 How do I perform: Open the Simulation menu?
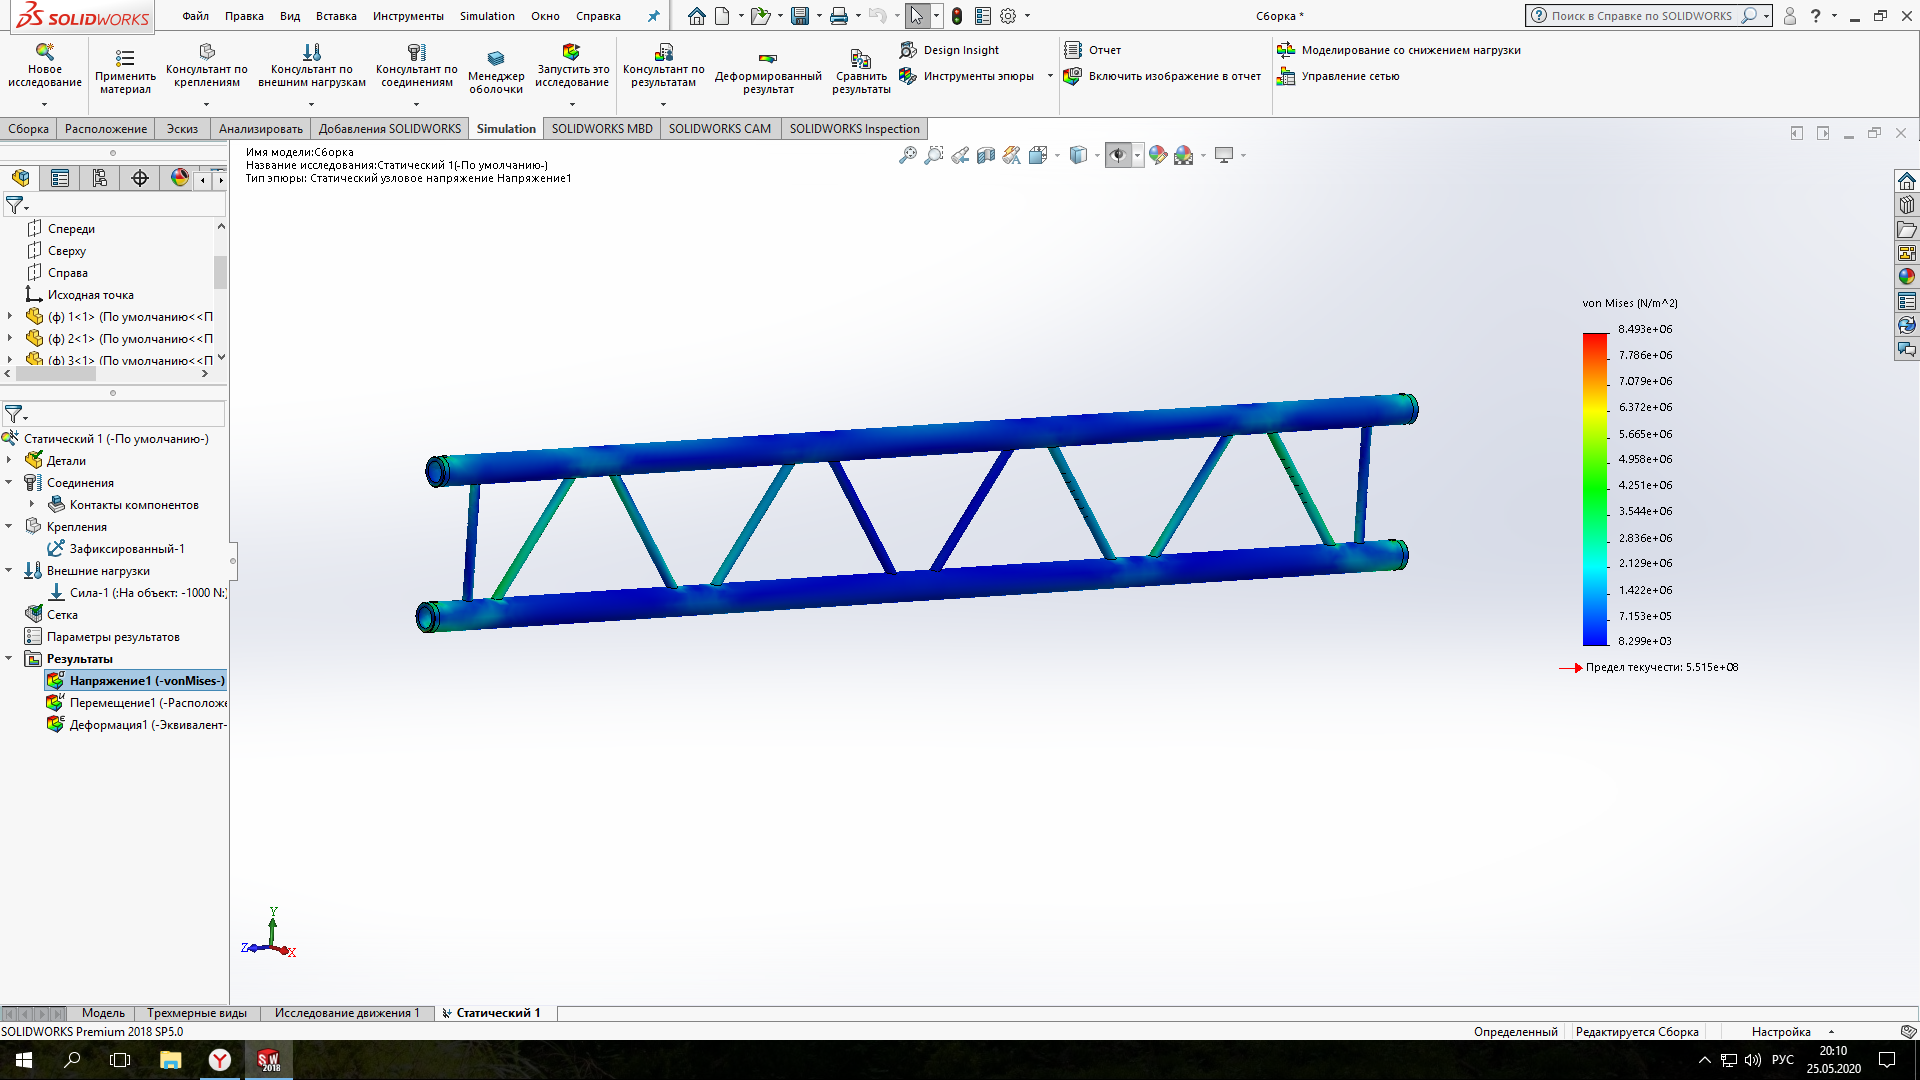[487, 16]
